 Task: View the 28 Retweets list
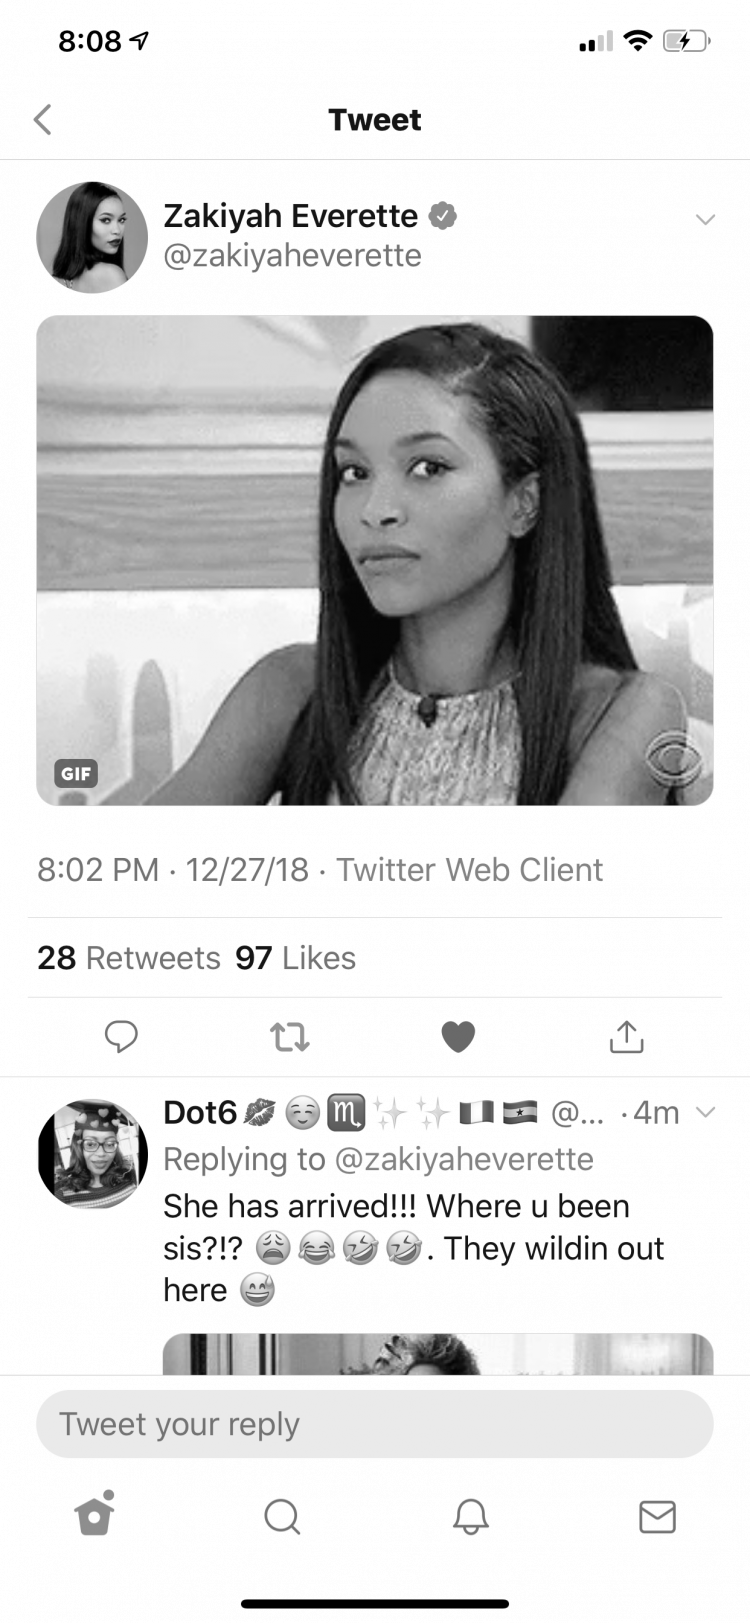click(129, 958)
